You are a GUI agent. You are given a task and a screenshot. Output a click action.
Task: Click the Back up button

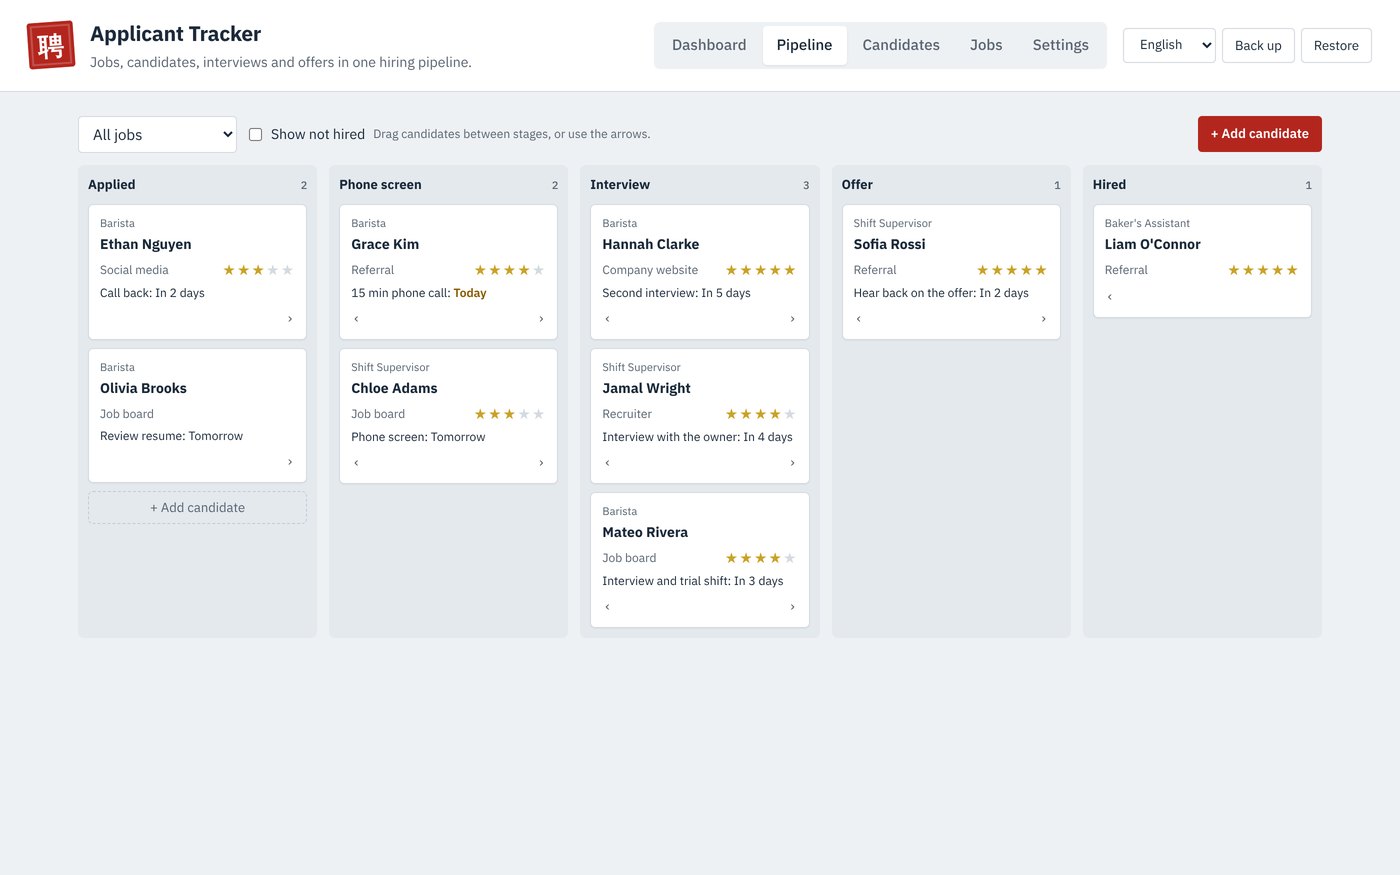[1258, 45]
